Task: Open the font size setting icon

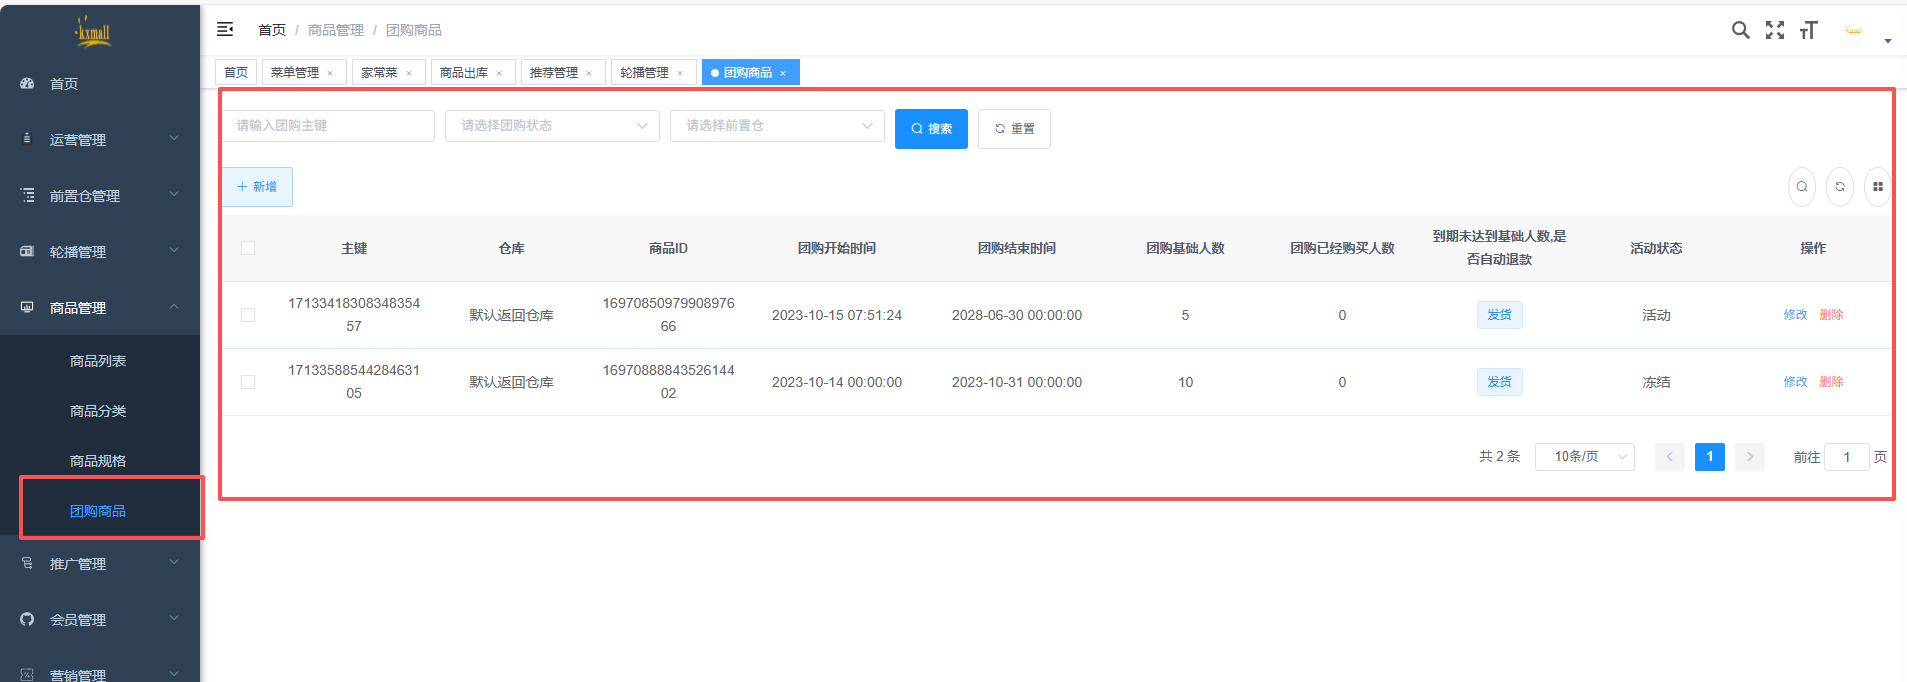Action: [1808, 30]
